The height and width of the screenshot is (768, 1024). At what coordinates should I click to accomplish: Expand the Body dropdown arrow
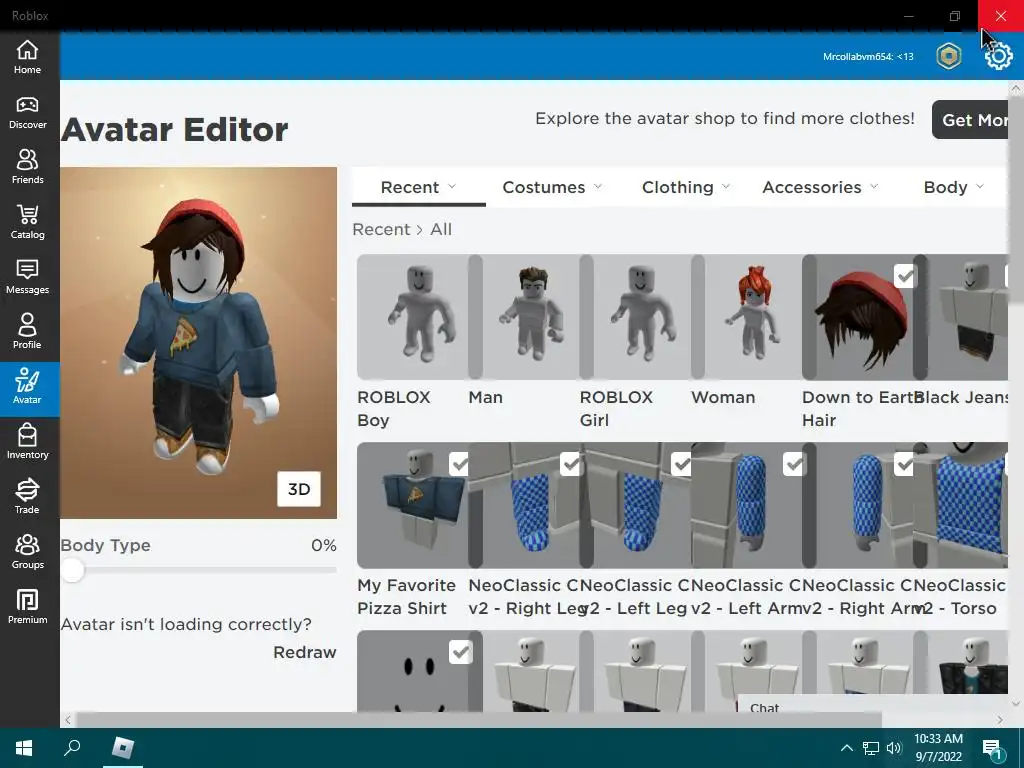coord(980,187)
